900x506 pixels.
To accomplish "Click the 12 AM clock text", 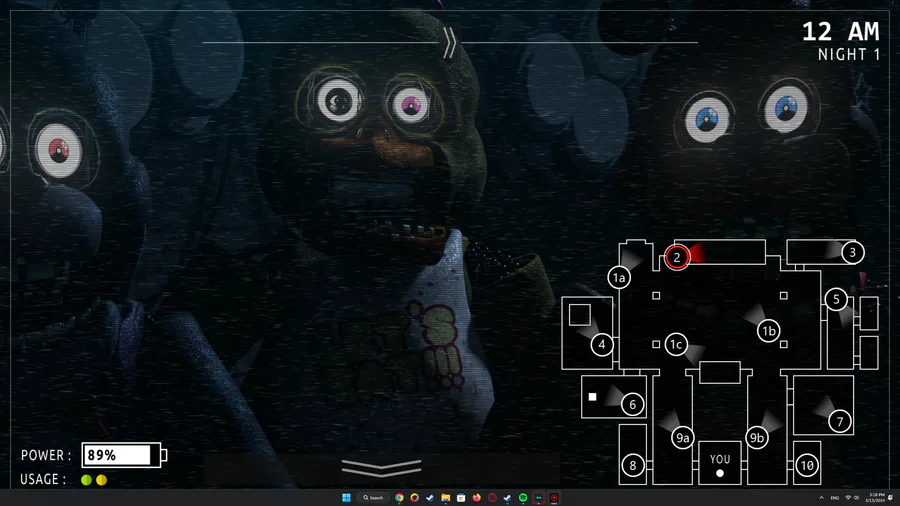I will pyautogui.click(x=840, y=32).
